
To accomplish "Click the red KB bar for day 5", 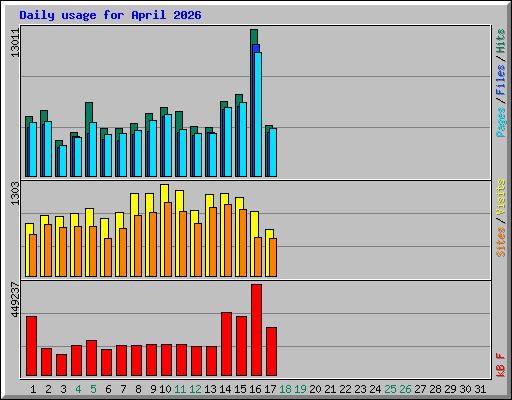I will pyautogui.click(x=91, y=358).
